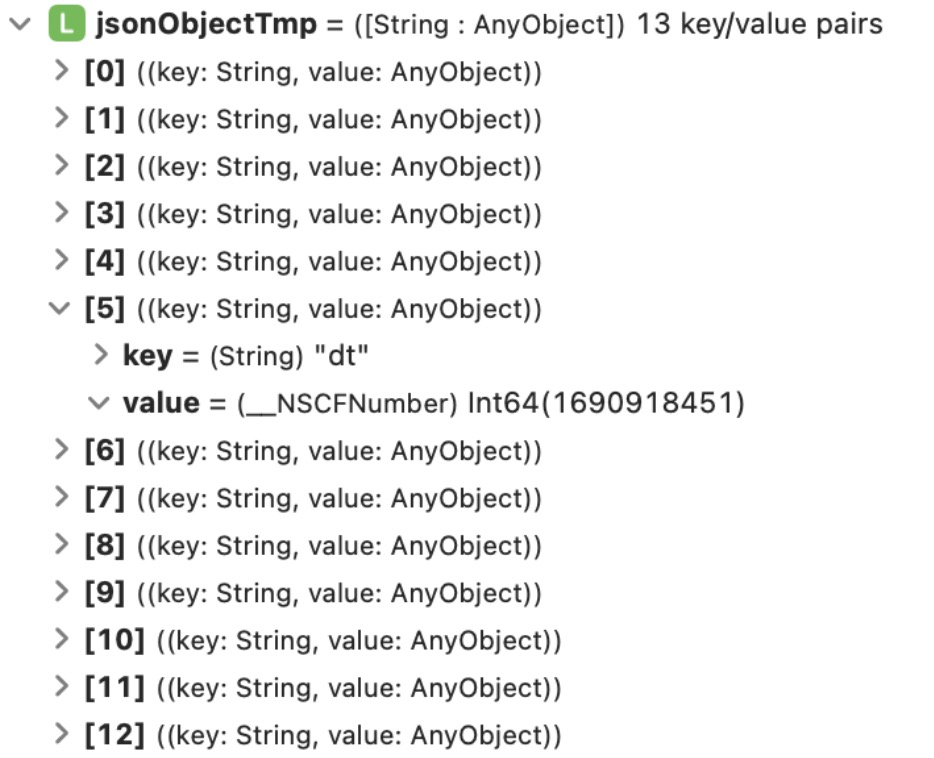Select the Int64(1690918451) value text
The height and width of the screenshot is (758, 934).
click(x=606, y=403)
